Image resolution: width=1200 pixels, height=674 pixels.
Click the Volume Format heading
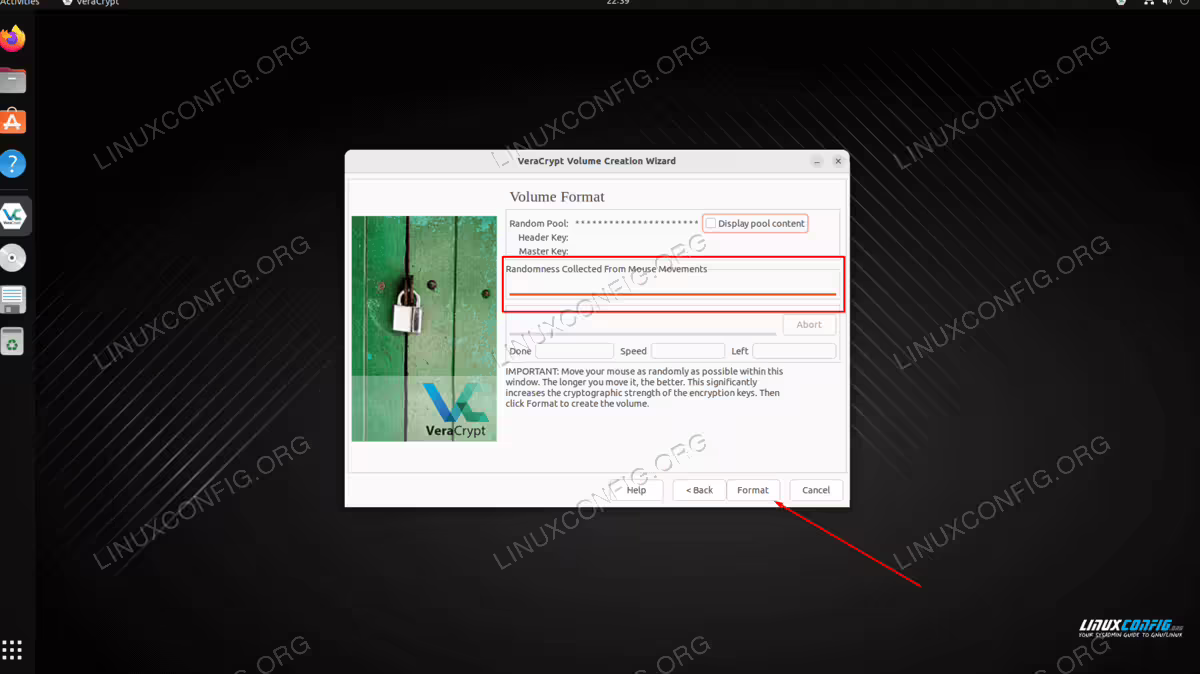557,197
